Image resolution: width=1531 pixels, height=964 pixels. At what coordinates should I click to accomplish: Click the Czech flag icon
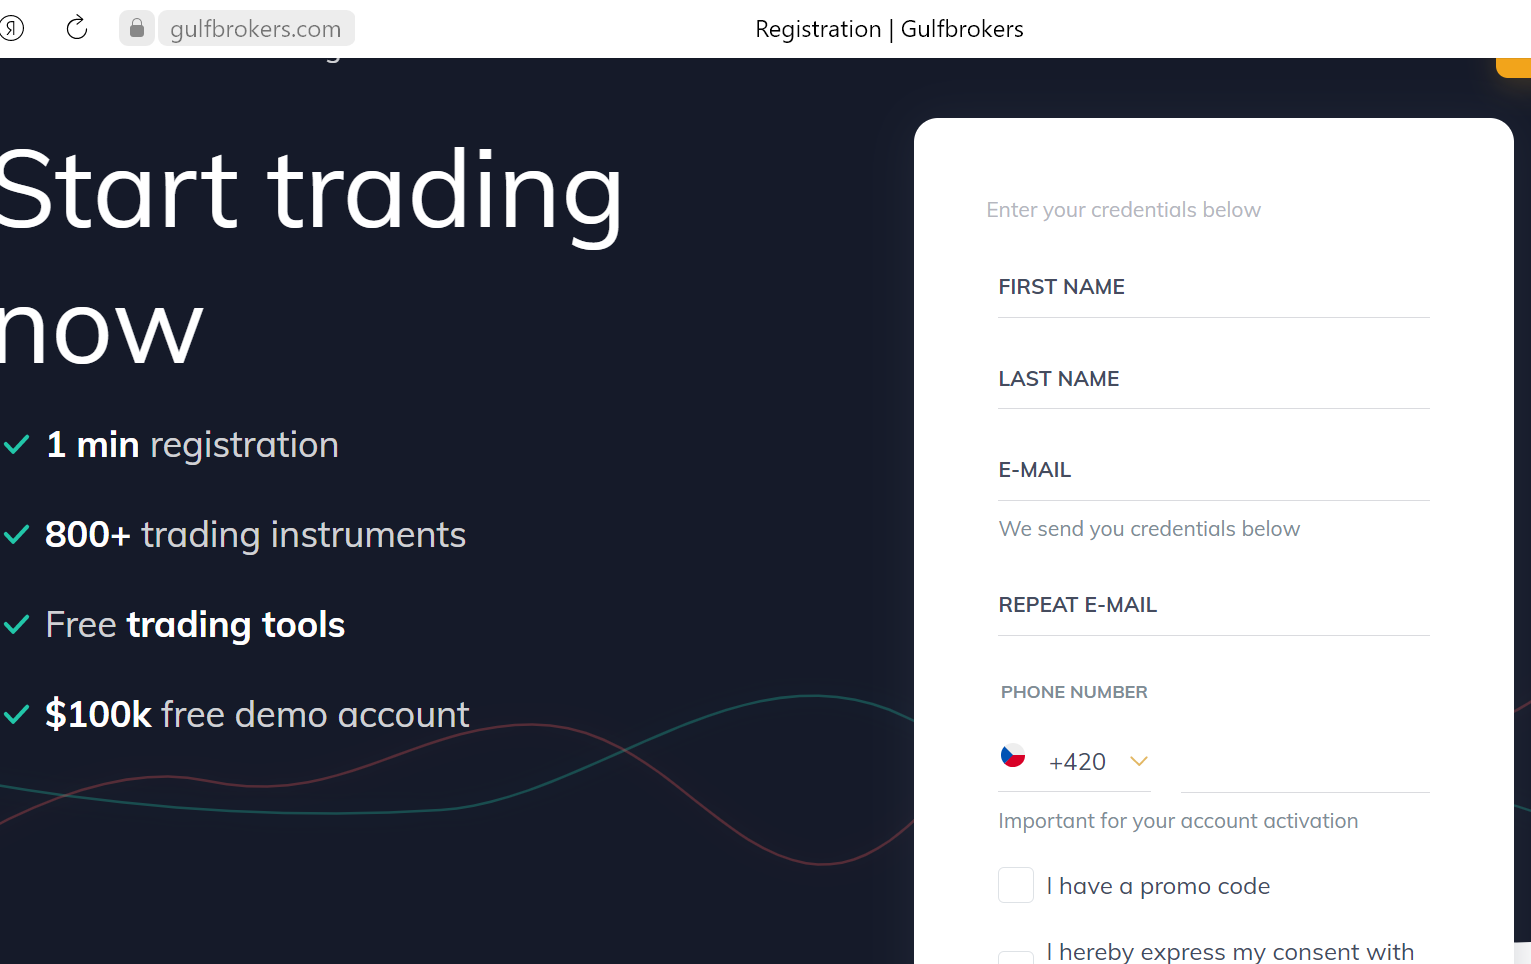point(1013,756)
